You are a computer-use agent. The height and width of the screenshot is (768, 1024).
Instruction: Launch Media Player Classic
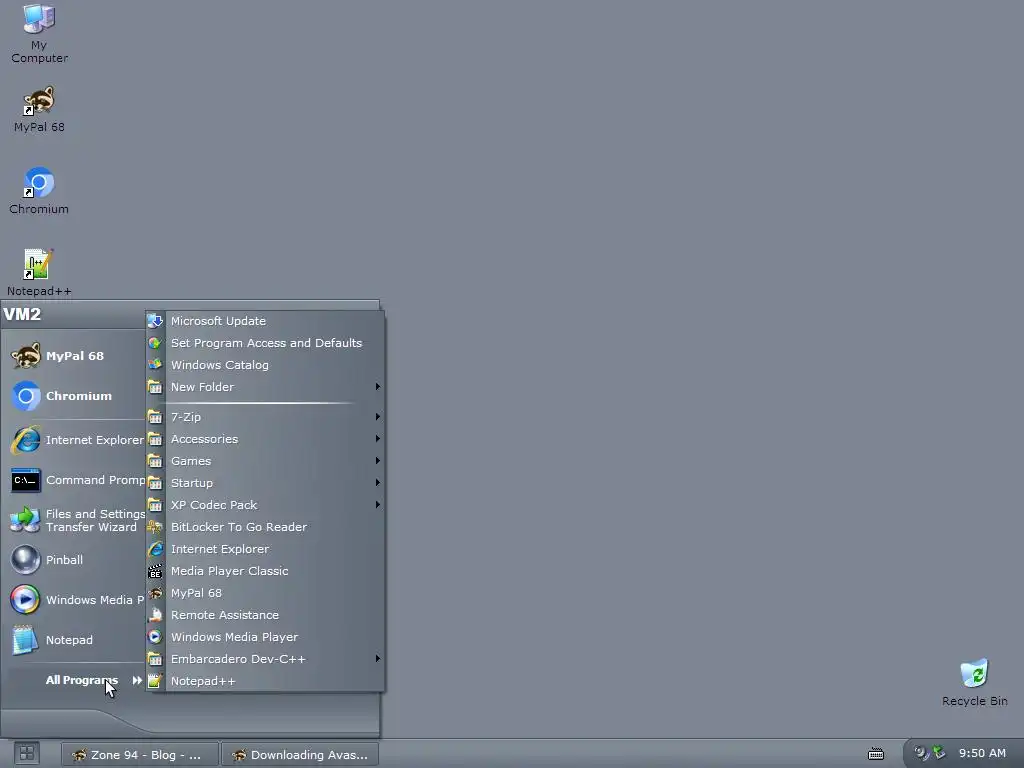[265, 571]
